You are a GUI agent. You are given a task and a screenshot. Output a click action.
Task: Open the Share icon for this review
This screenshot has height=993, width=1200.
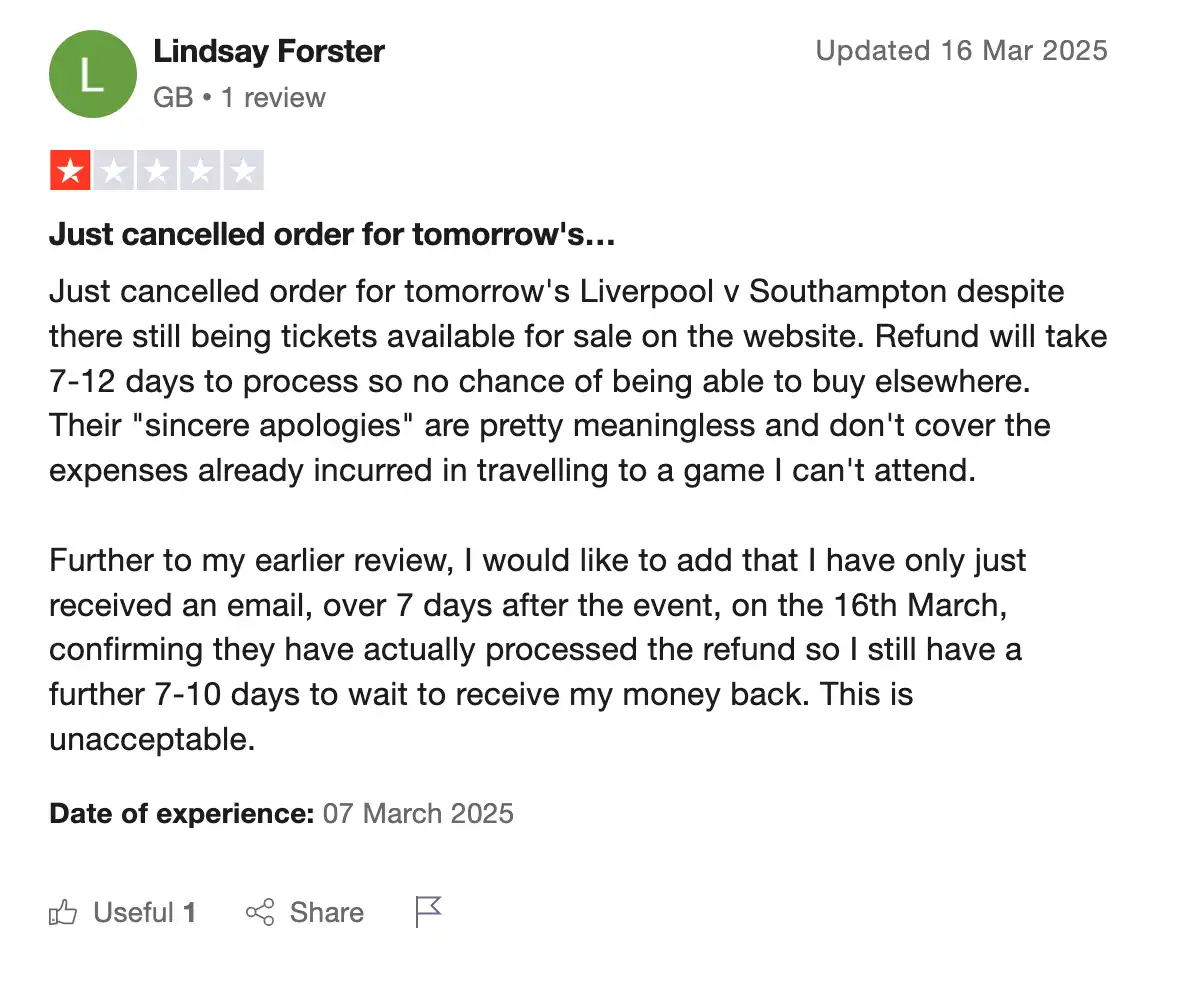click(260, 912)
